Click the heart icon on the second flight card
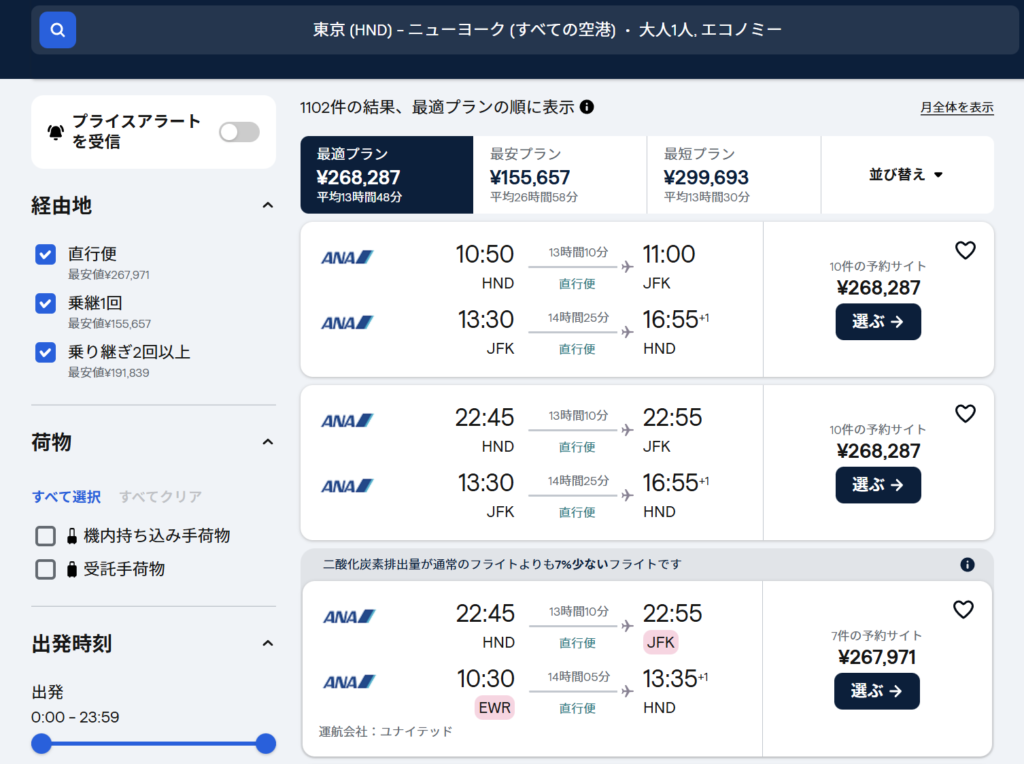 965,413
